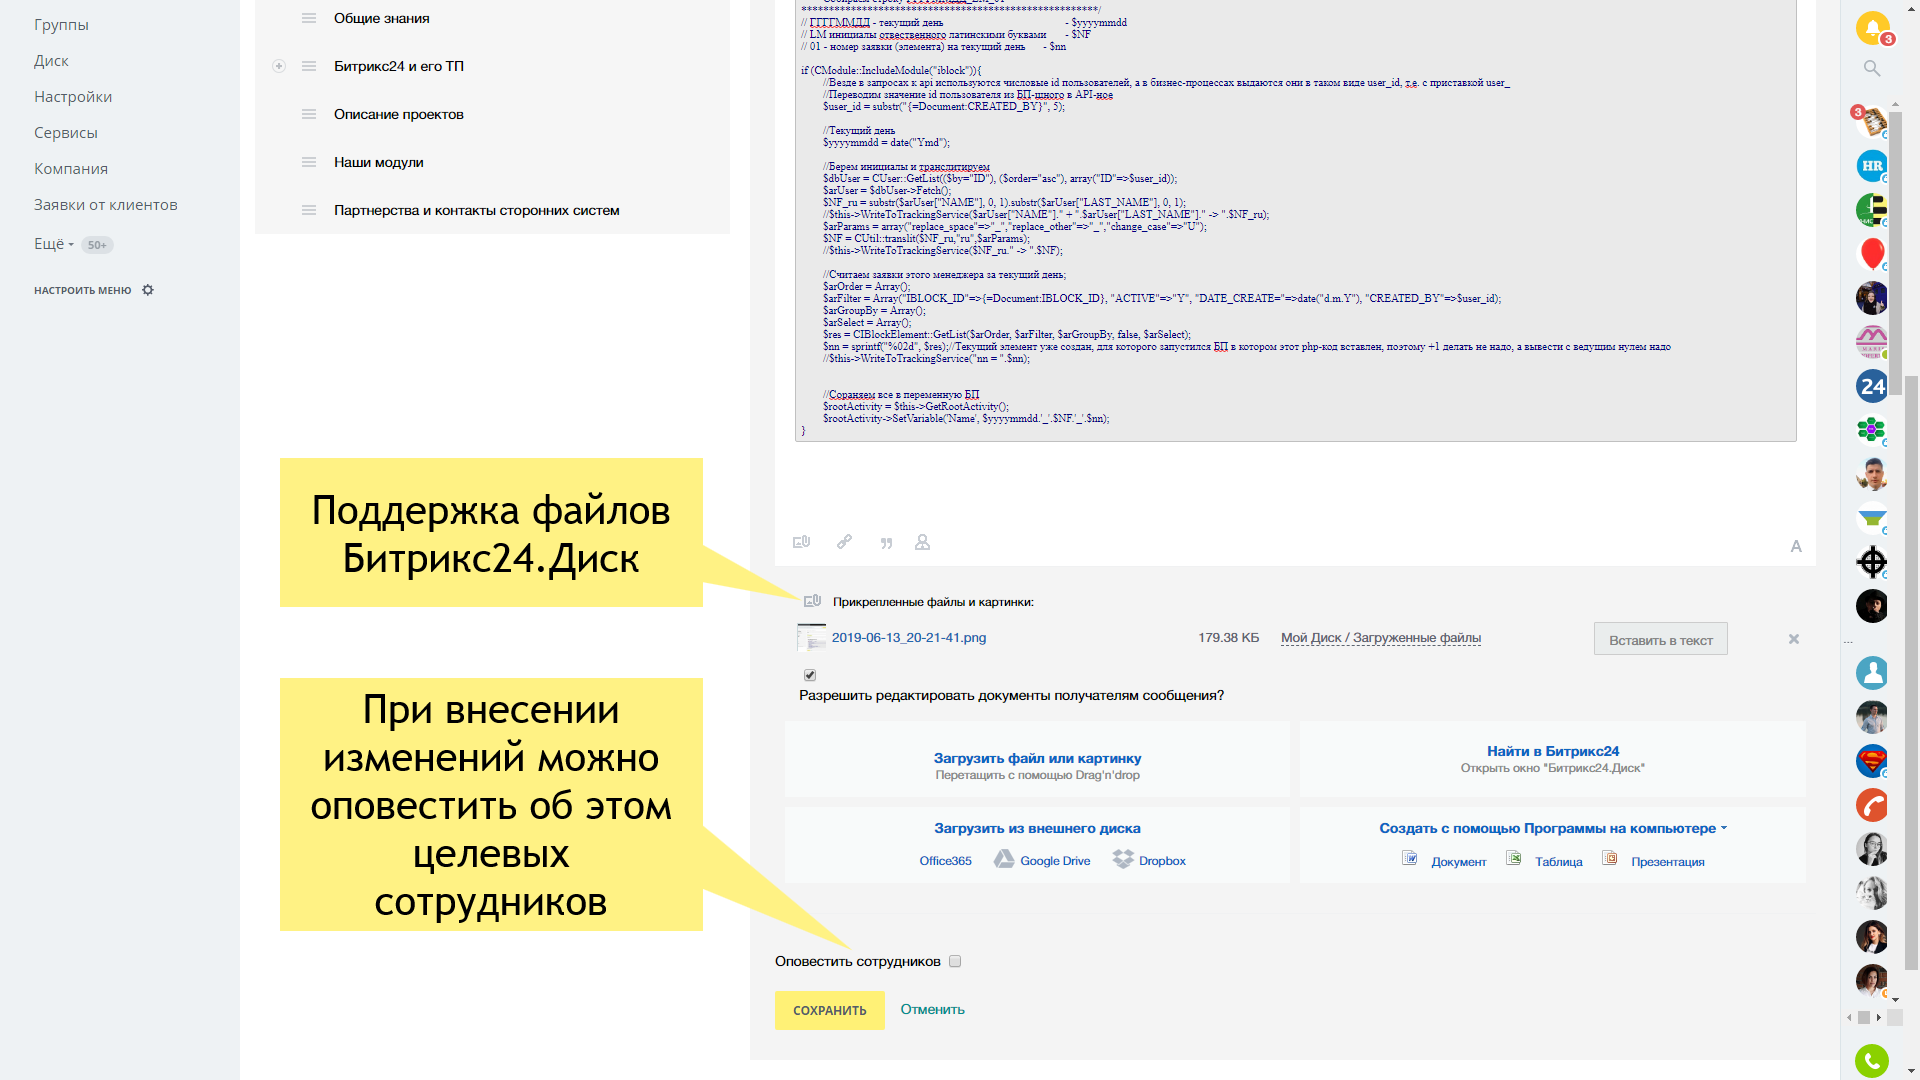Click the attach file icon in the editor toolbar
Screen dimensions: 1920x1080
pyautogui.click(x=801, y=542)
